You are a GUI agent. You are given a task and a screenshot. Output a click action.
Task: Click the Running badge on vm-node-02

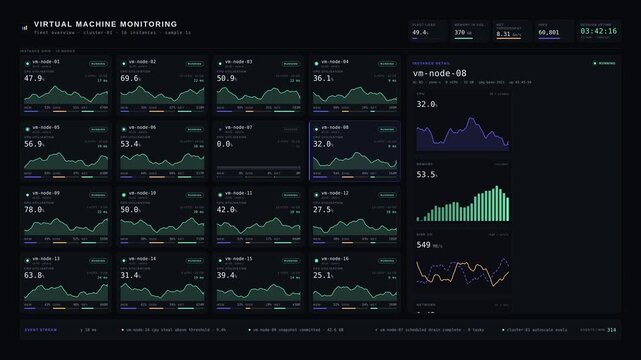195,64
